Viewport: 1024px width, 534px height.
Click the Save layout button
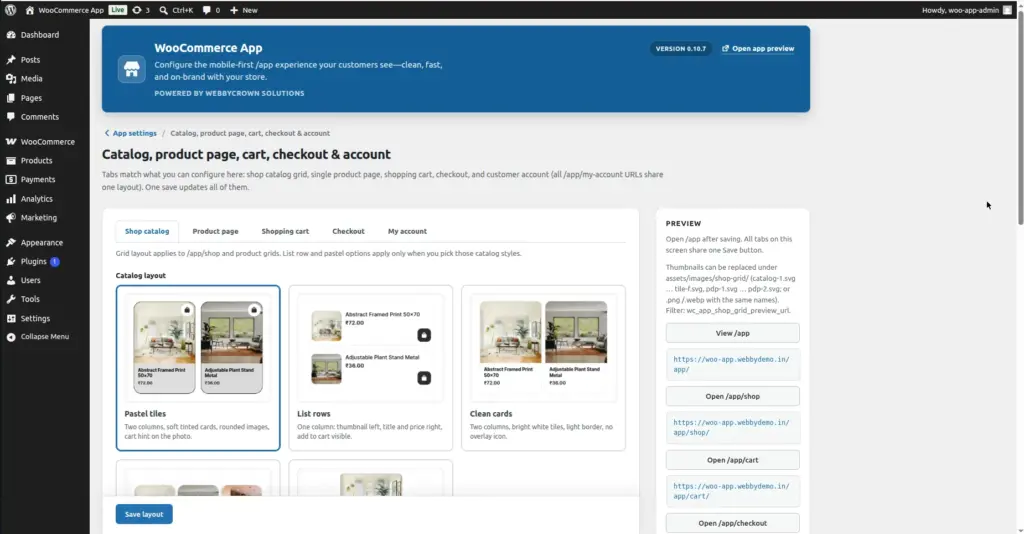pyautogui.click(x=144, y=514)
